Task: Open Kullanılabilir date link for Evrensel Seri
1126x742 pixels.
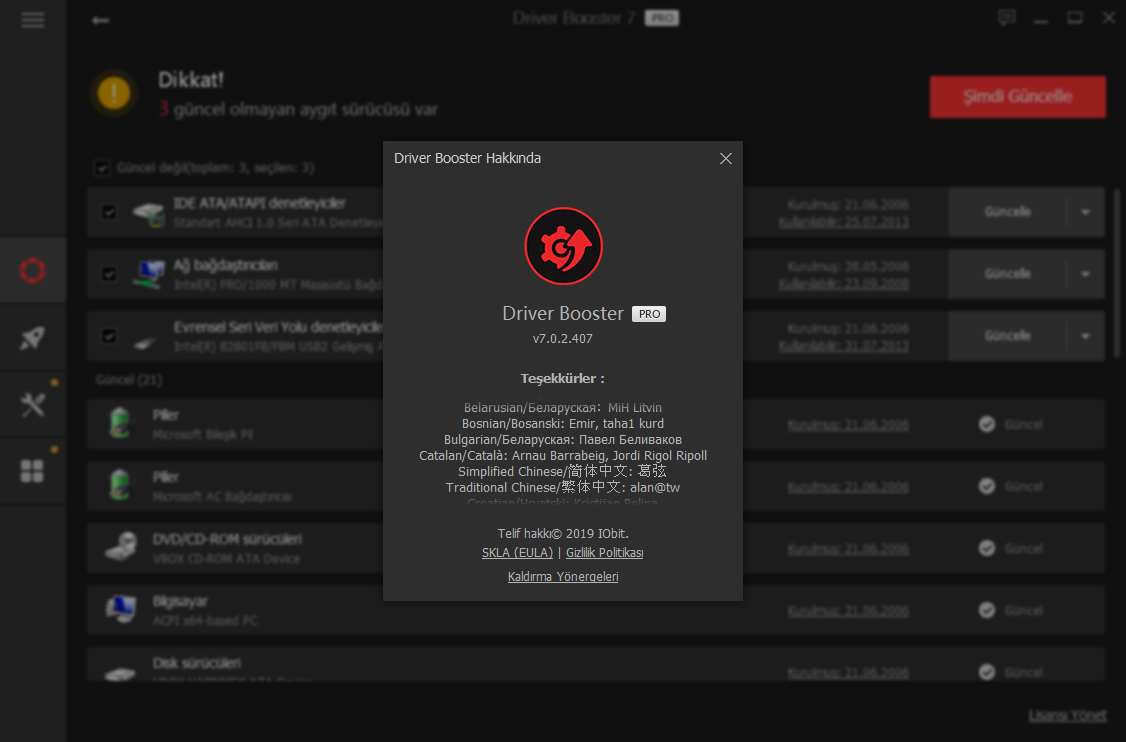Action: (x=844, y=346)
